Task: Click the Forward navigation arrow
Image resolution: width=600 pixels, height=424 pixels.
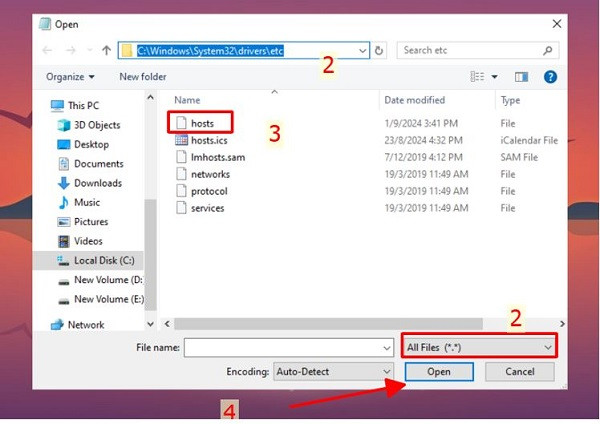Action: pyautogui.click(x=71, y=50)
